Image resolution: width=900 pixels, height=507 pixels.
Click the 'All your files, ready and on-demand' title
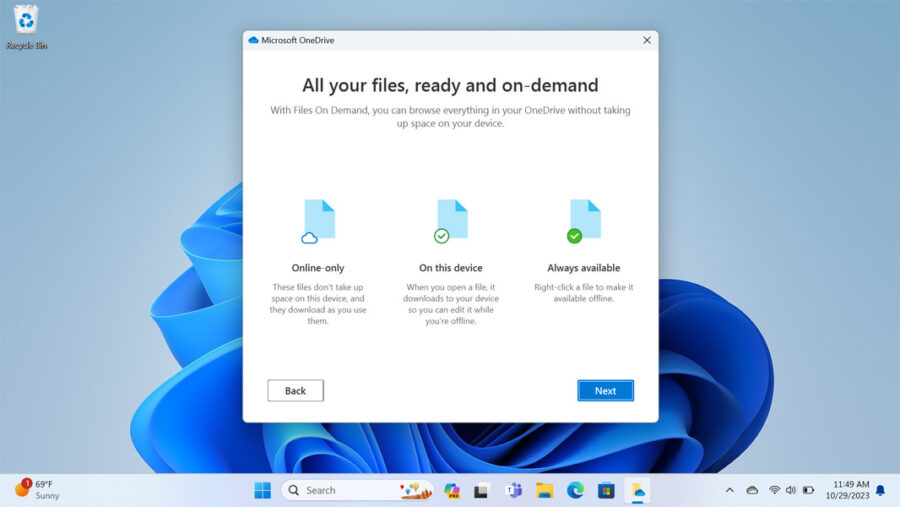[451, 85]
